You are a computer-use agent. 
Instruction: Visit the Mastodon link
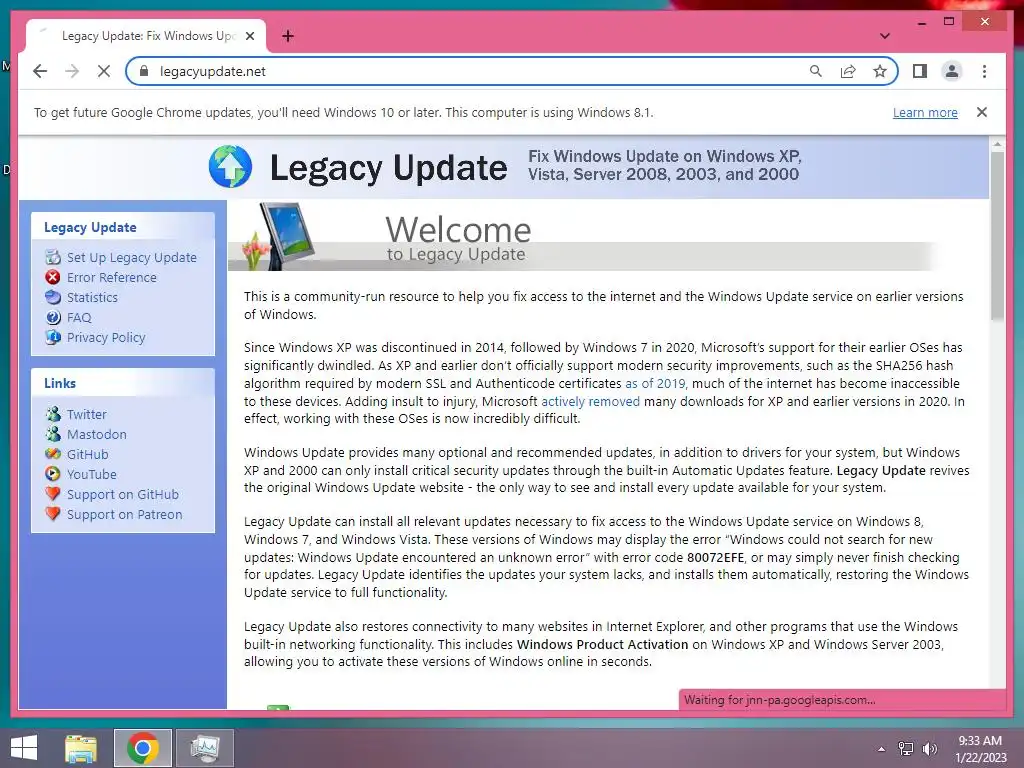pos(97,434)
